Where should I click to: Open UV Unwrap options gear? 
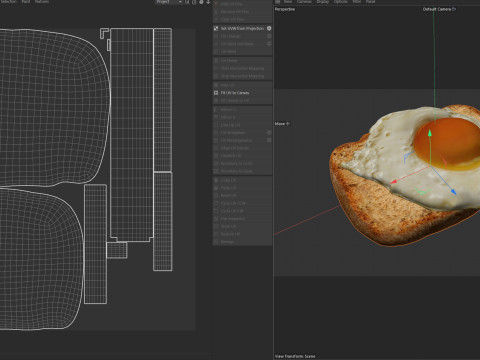pos(269,36)
